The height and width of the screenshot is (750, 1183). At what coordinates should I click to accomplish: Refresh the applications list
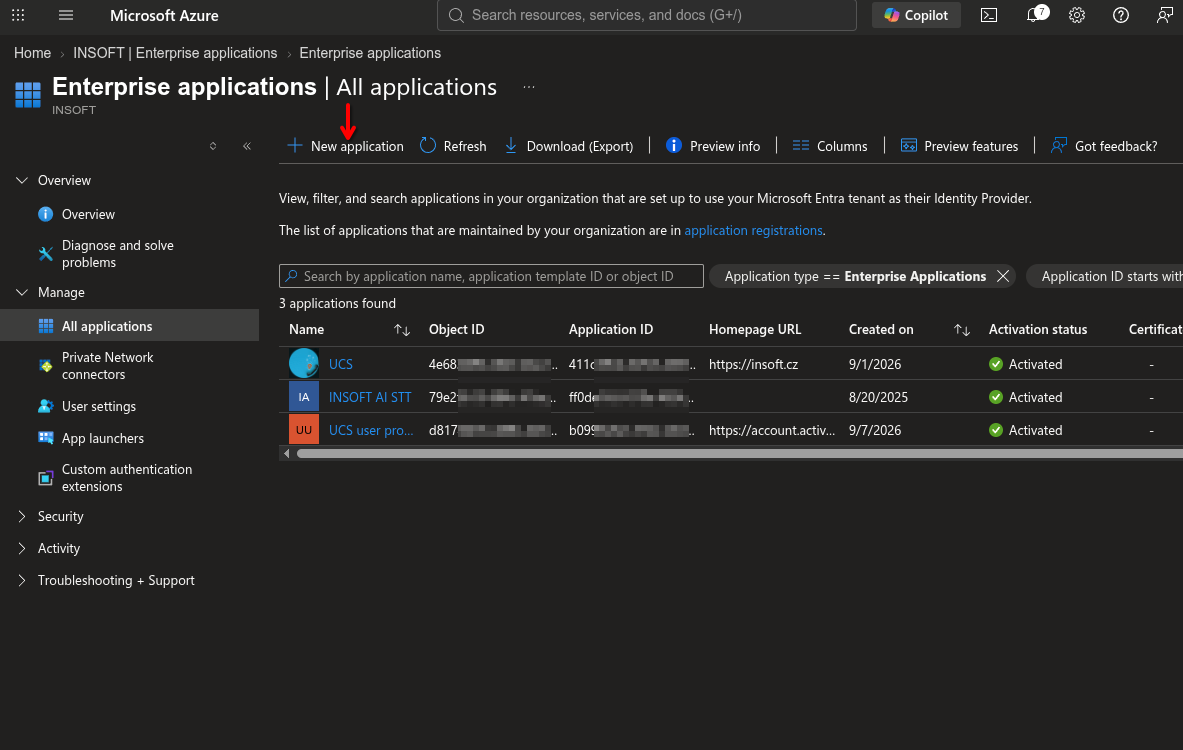pyautogui.click(x=453, y=146)
